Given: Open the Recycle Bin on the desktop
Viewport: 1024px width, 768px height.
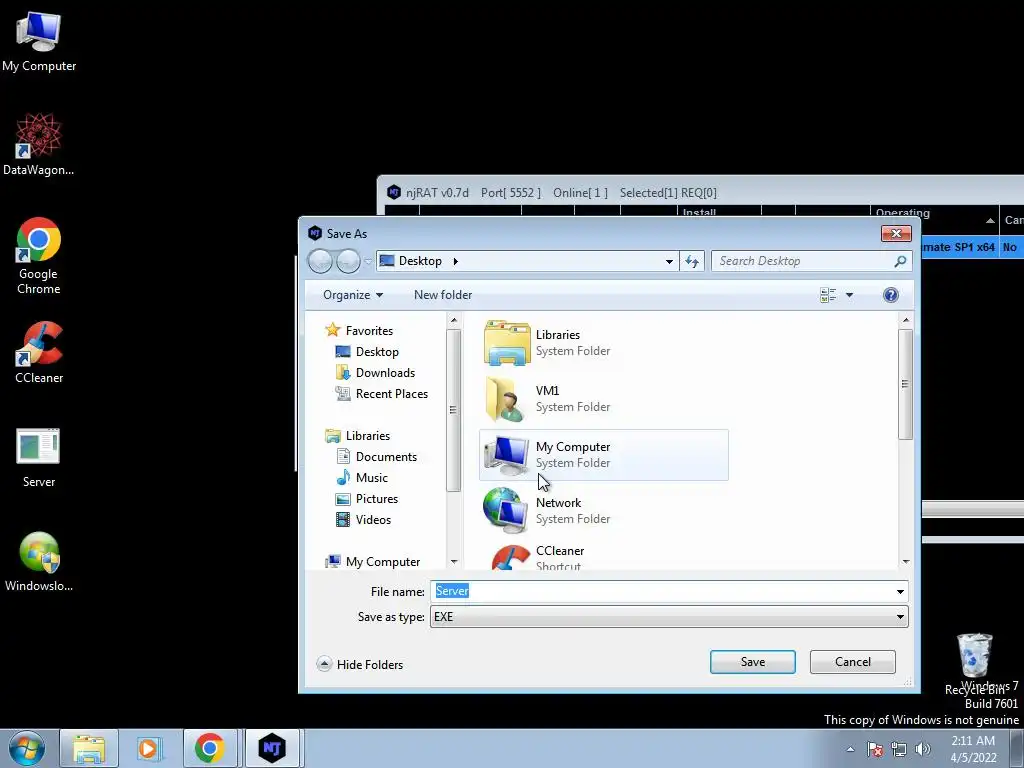Looking at the screenshot, I should point(975,664).
